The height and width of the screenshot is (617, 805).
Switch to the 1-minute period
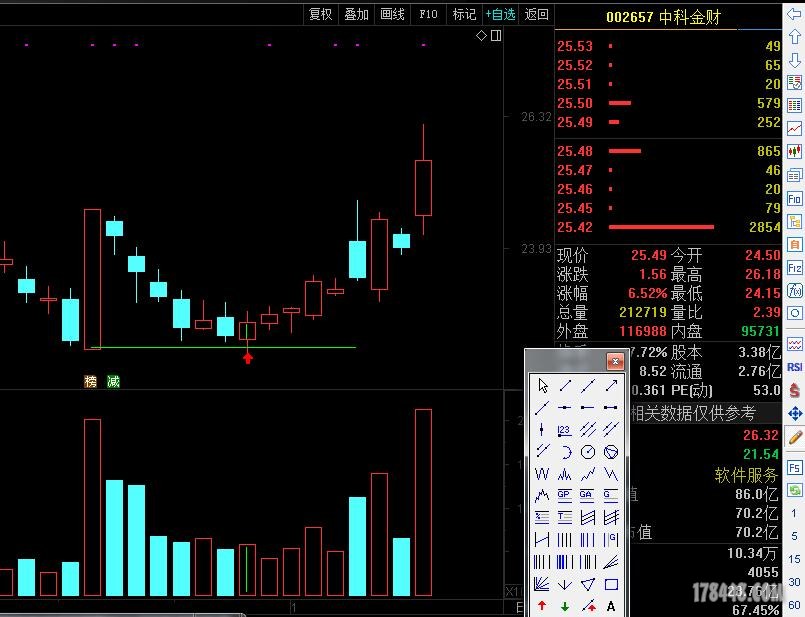point(794,513)
